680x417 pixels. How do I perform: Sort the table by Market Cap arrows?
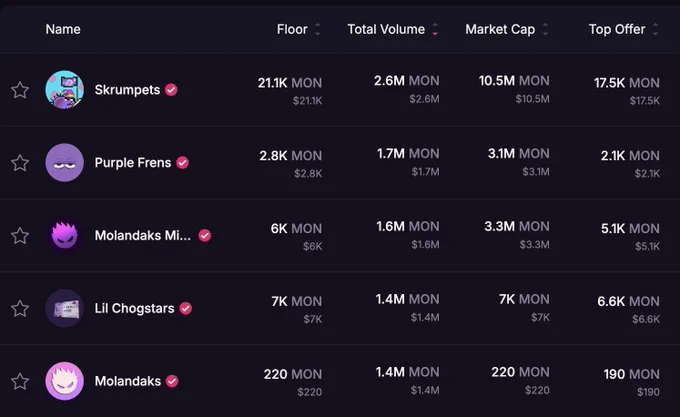coord(545,29)
